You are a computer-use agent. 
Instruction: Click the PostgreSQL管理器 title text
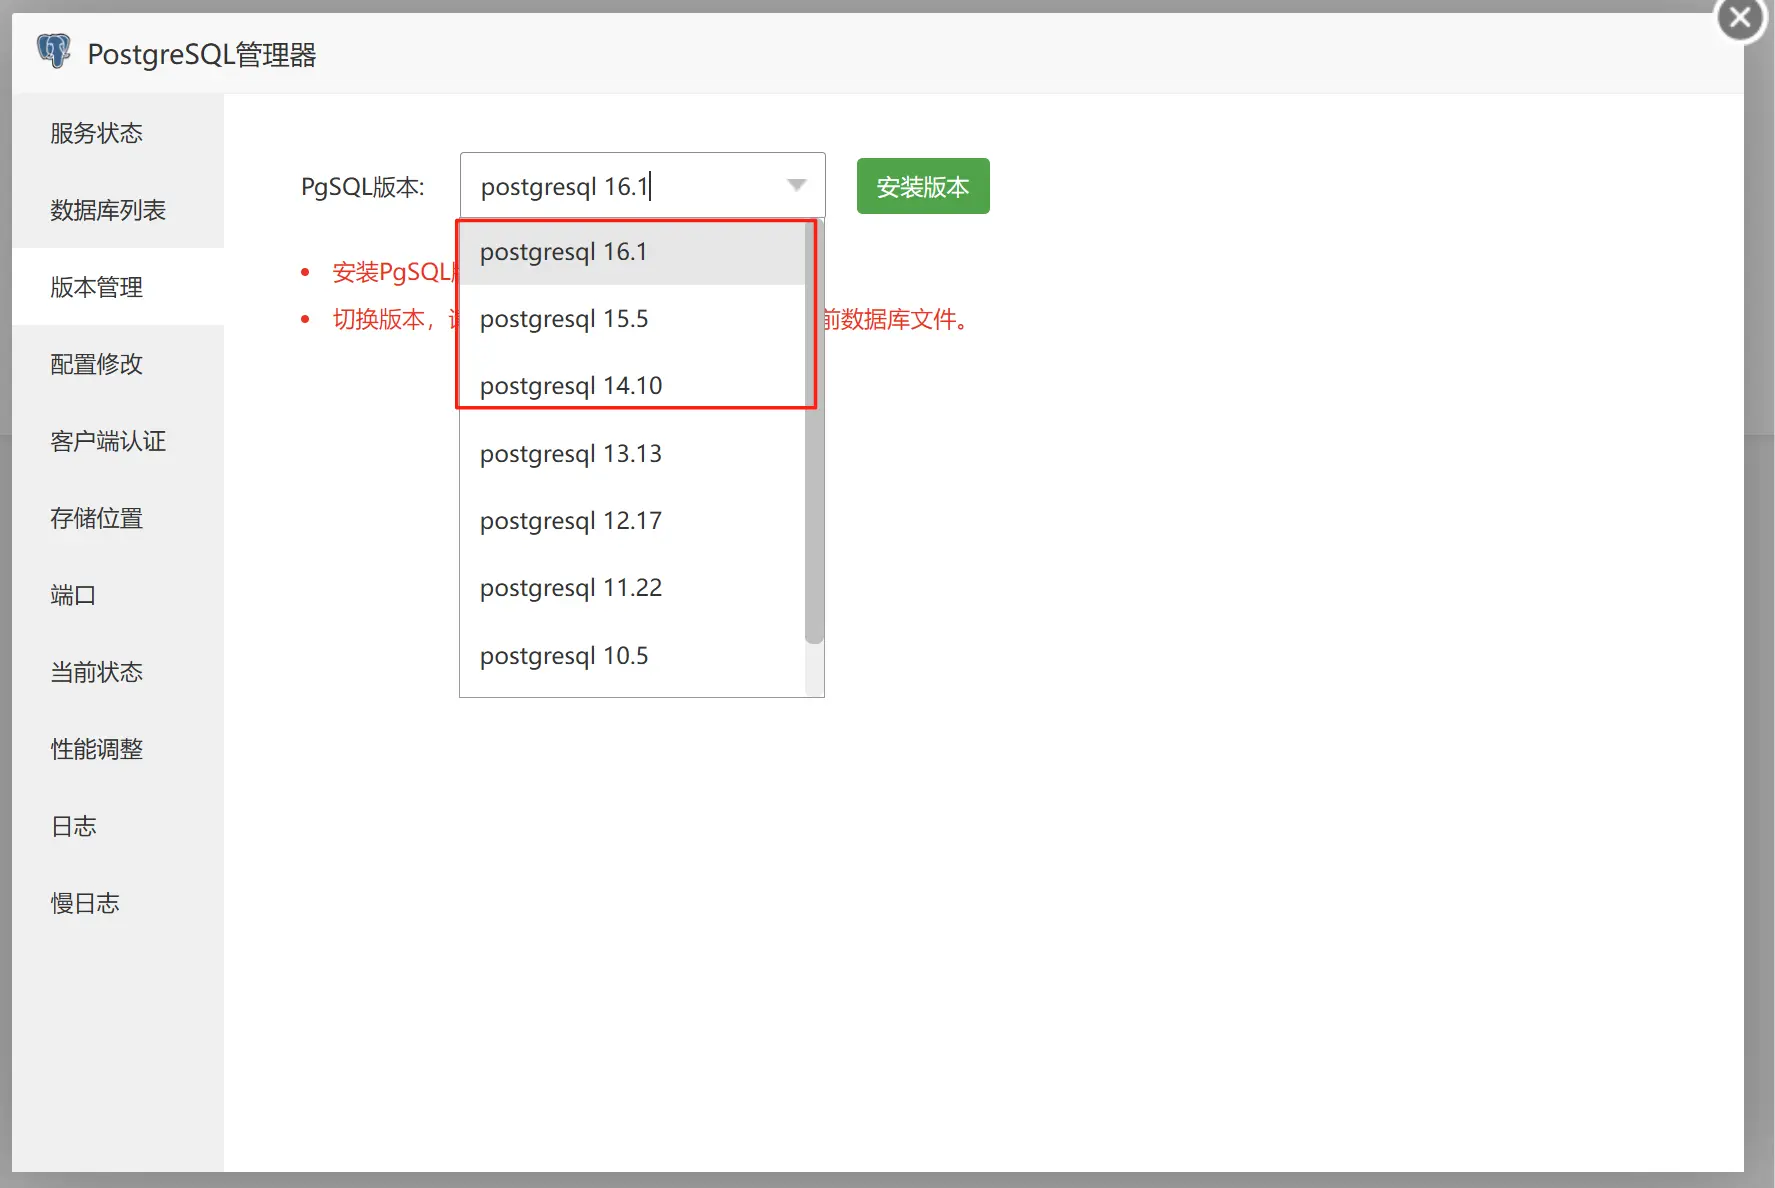click(202, 54)
